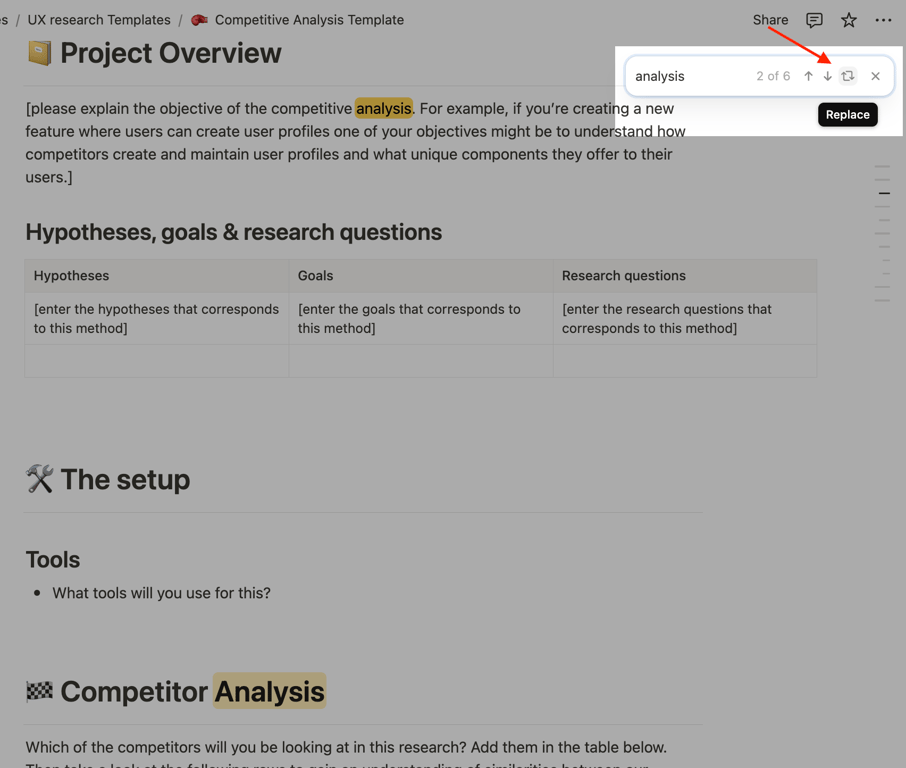Screen dimensions: 906x768
Task: Click the Replace icon in find bar
Action: coord(848,76)
